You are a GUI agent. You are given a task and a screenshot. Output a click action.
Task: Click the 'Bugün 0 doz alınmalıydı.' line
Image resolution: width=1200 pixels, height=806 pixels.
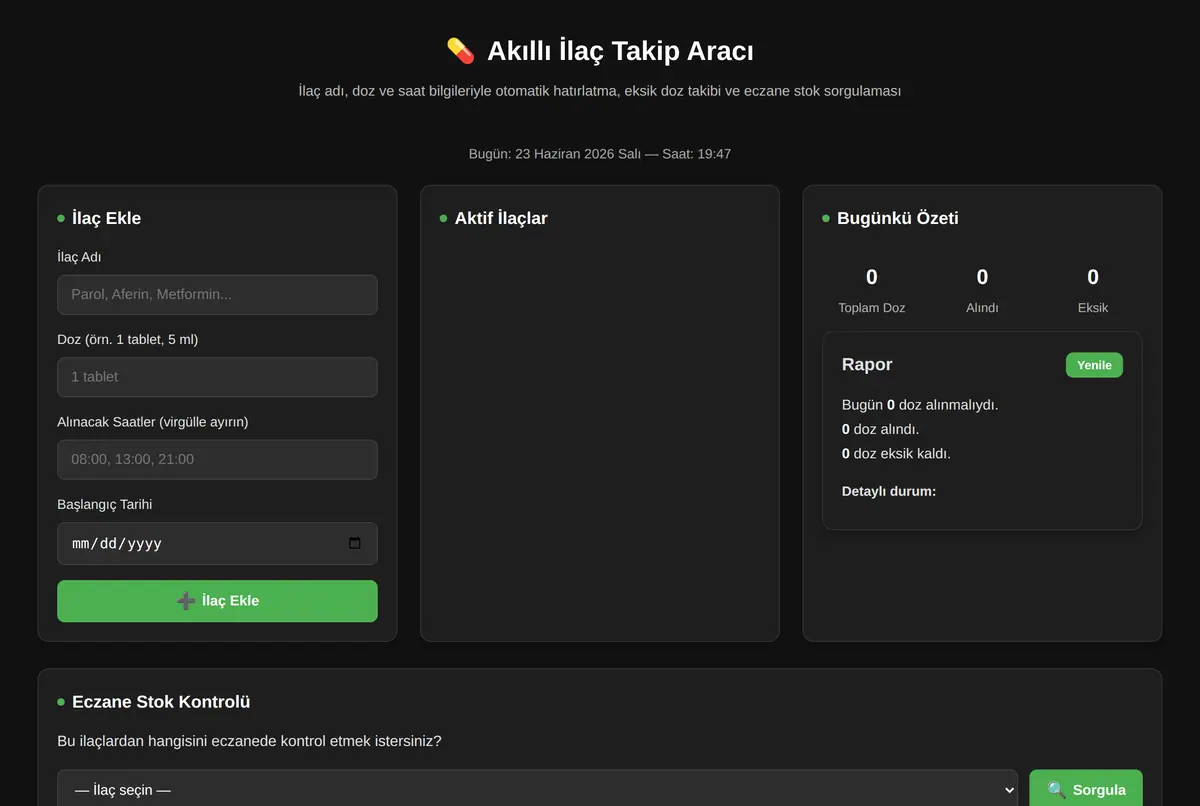(920, 405)
